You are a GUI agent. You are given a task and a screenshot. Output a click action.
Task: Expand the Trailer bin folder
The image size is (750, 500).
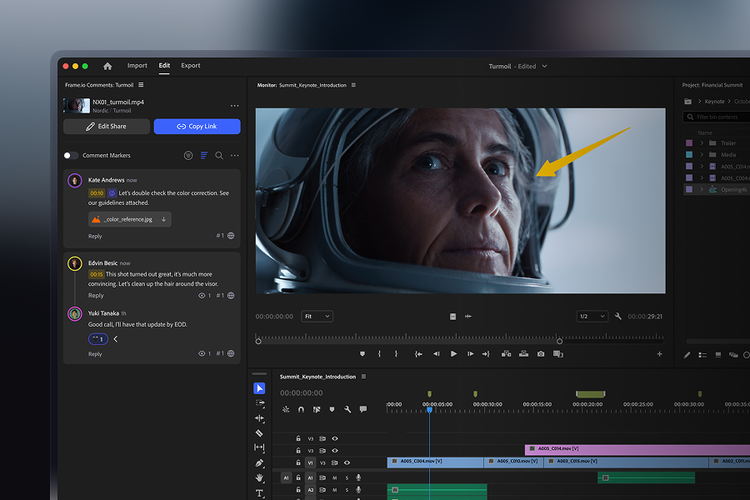pos(702,143)
